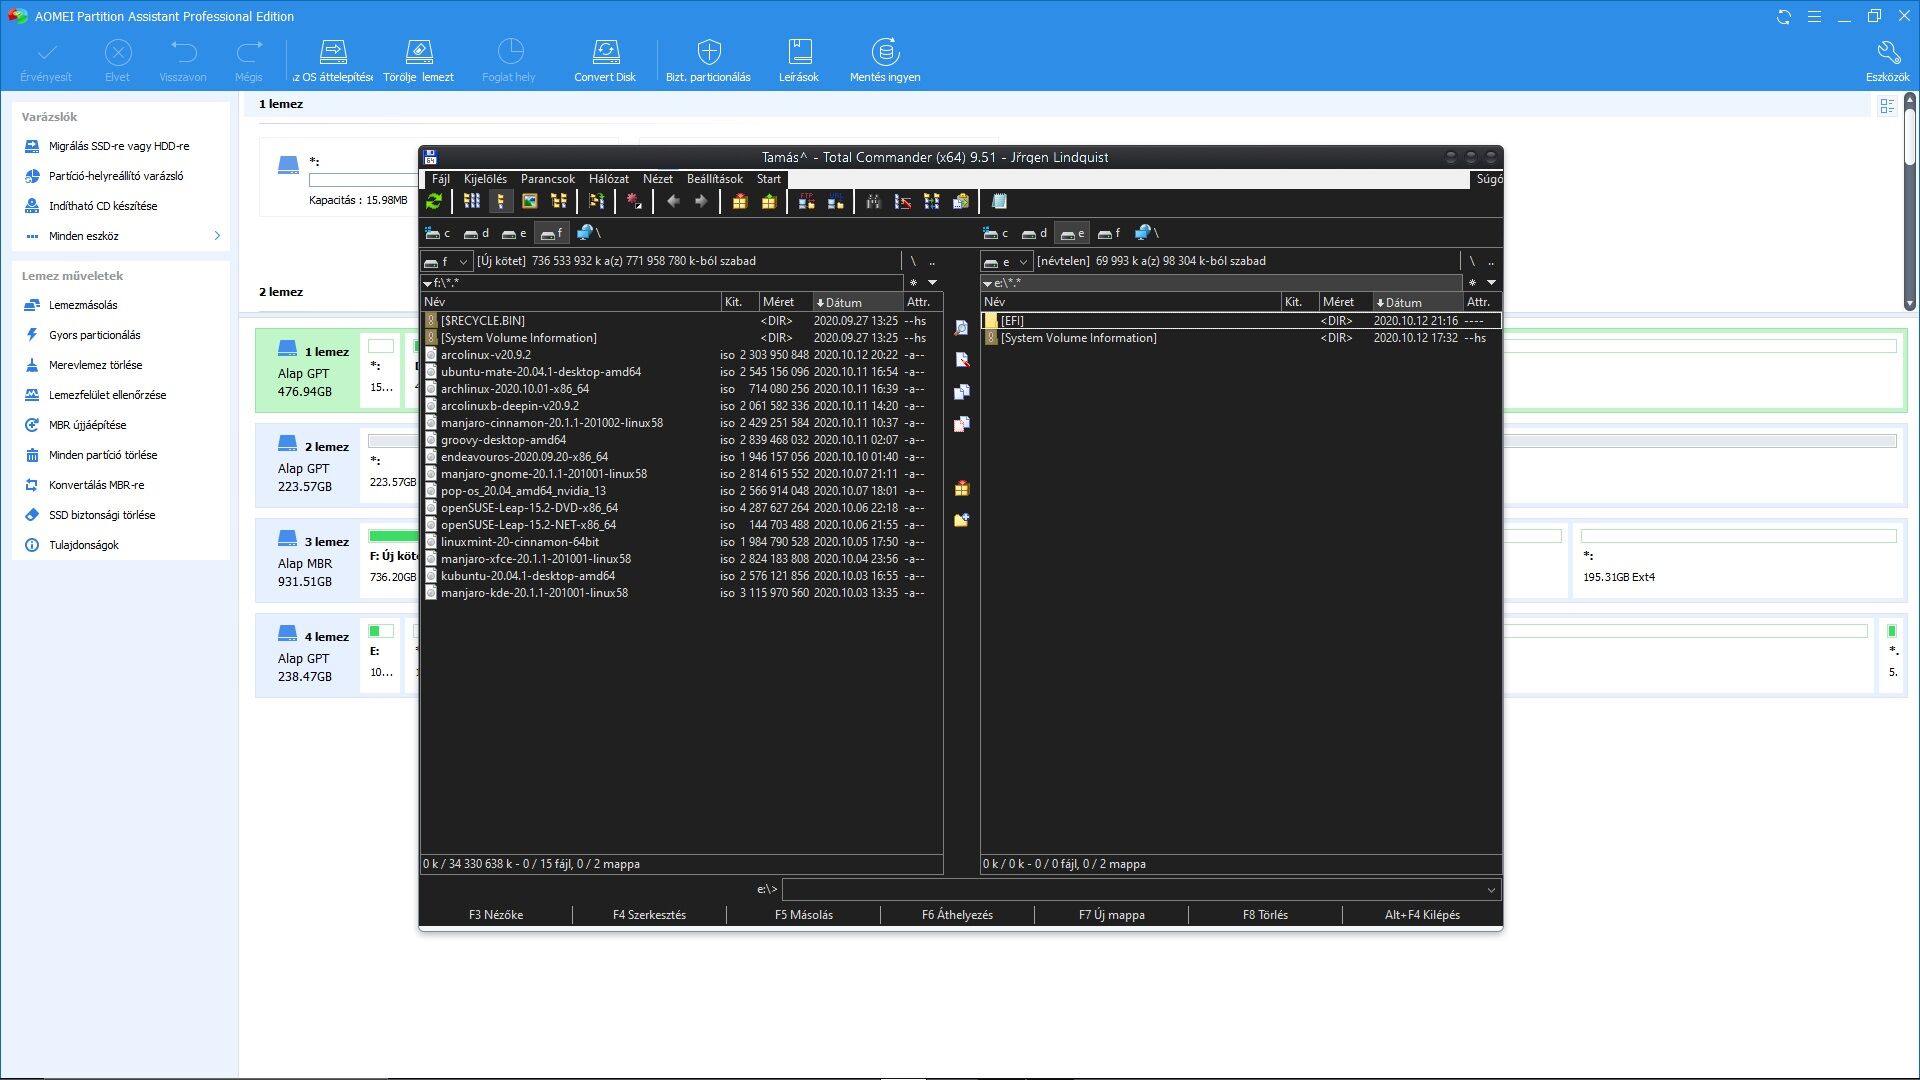
Task: Expand the Minden eszköz chevron
Action: pyautogui.click(x=217, y=236)
